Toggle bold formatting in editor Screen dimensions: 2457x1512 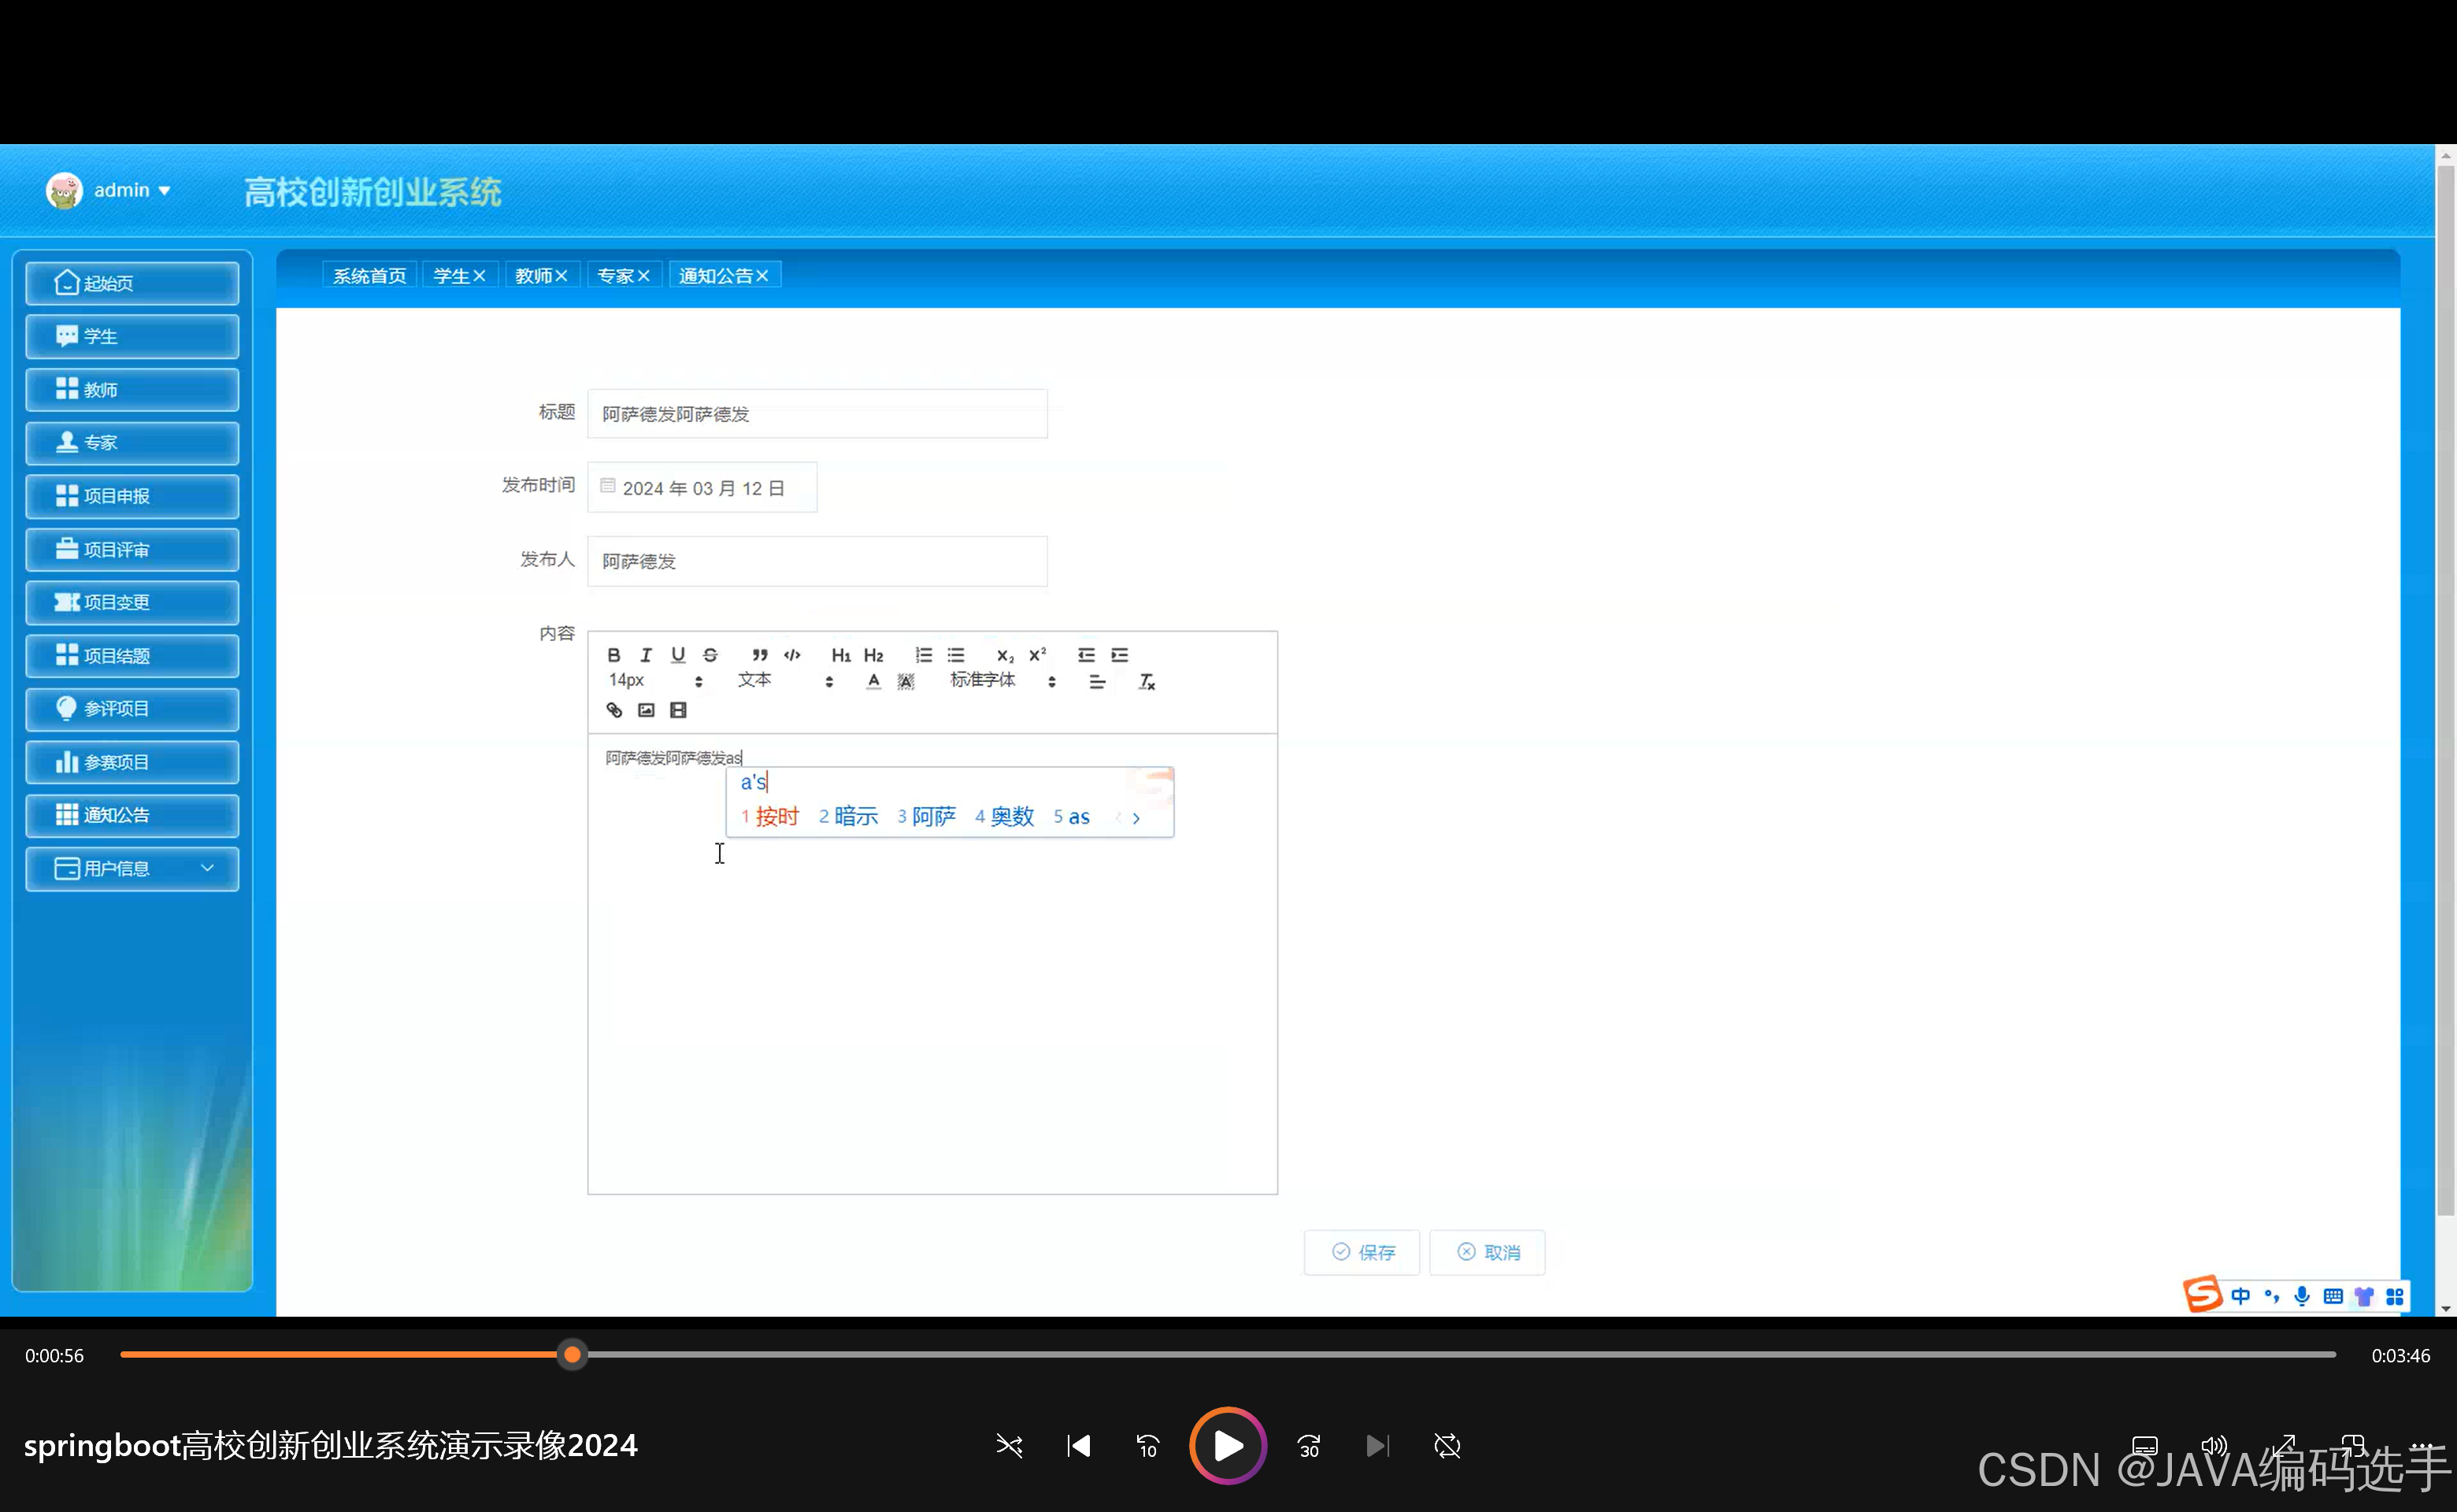[x=614, y=655]
